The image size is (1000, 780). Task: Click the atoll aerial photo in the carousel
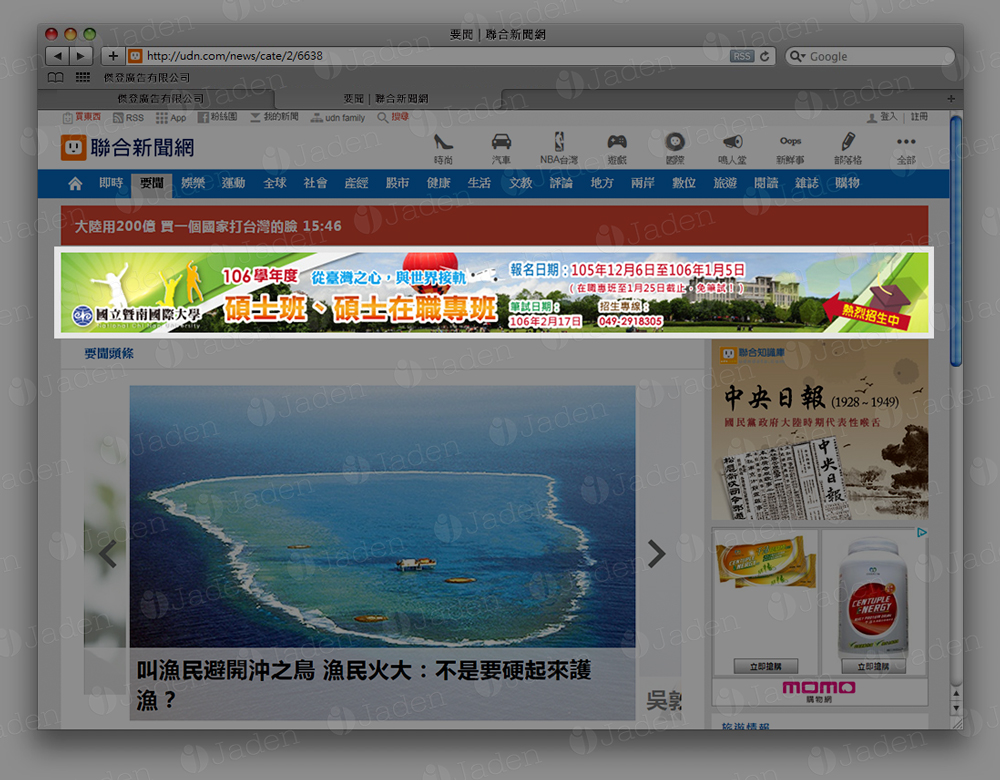[382, 516]
